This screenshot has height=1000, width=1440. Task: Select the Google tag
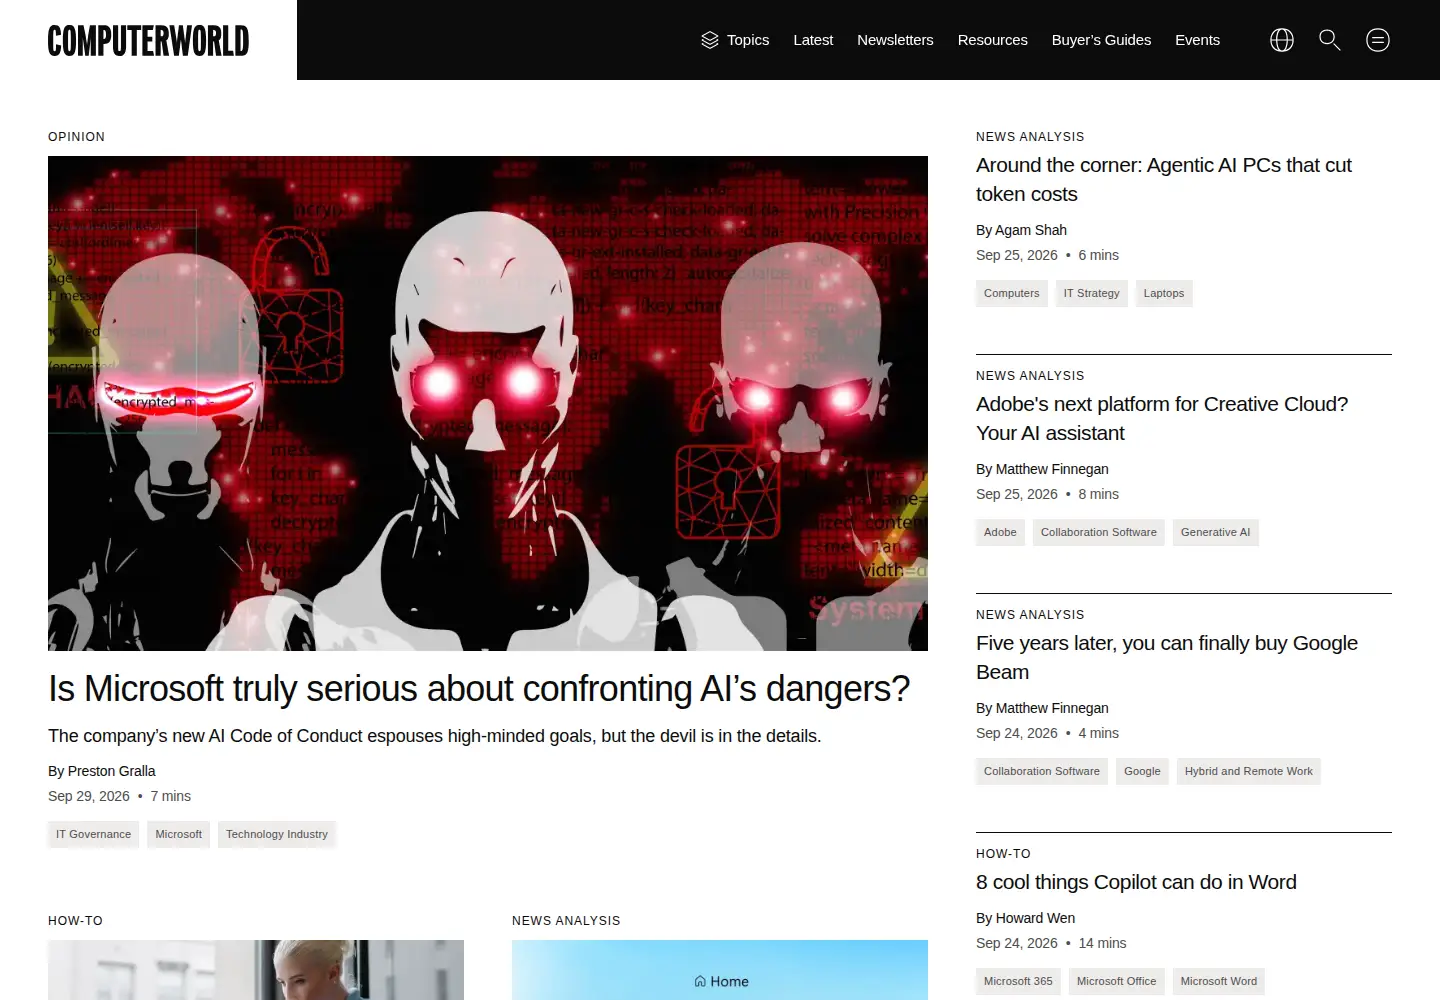pos(1142,771)
